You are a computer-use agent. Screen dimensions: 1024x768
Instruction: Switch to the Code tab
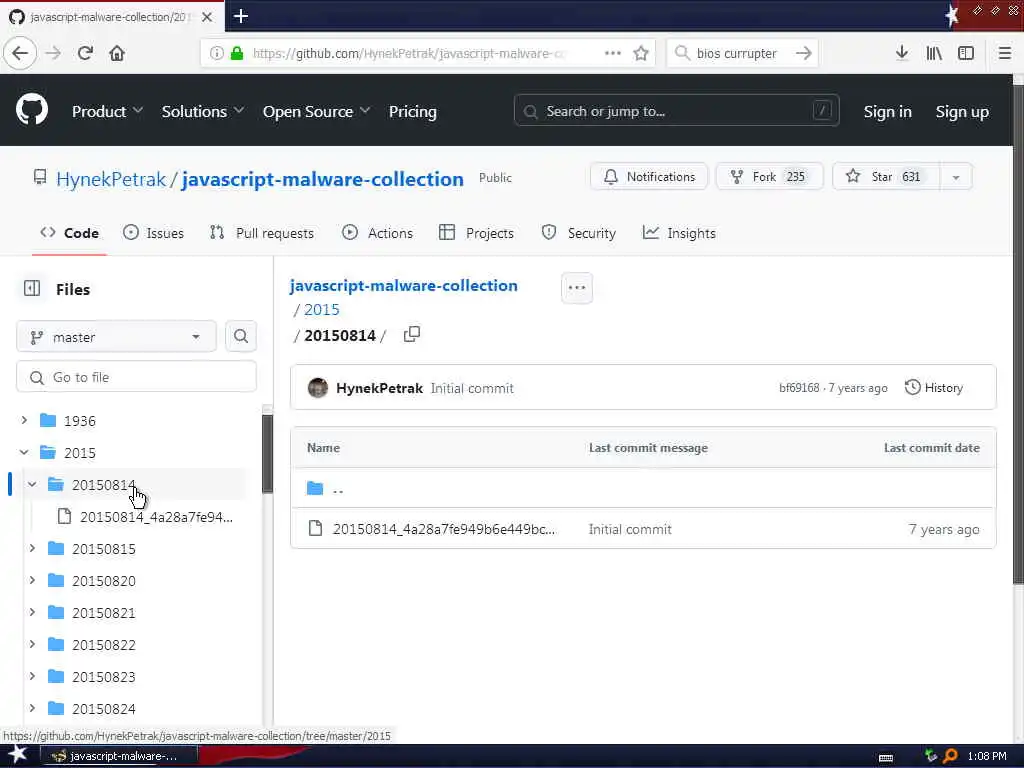tap(69, 233)
